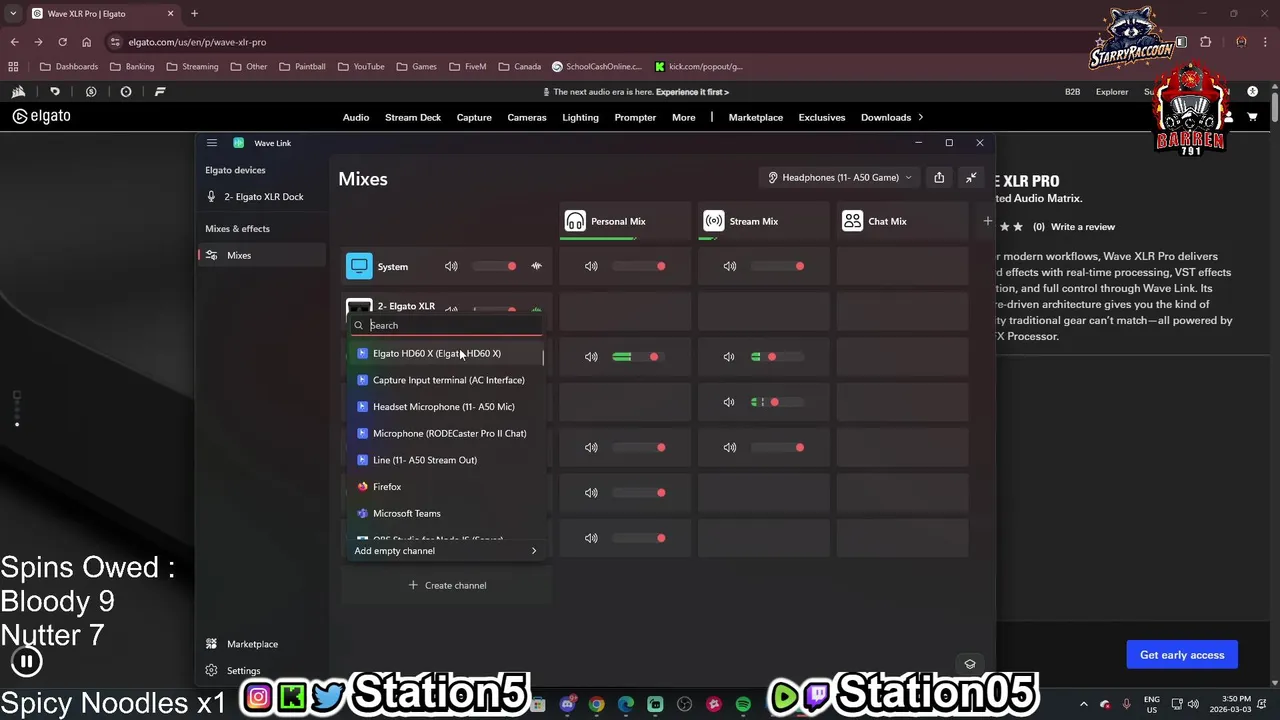Mute sixth-row channel in Personal Mix
The height and width of the screenshot is (720, 1280).
tap(591, 493)
